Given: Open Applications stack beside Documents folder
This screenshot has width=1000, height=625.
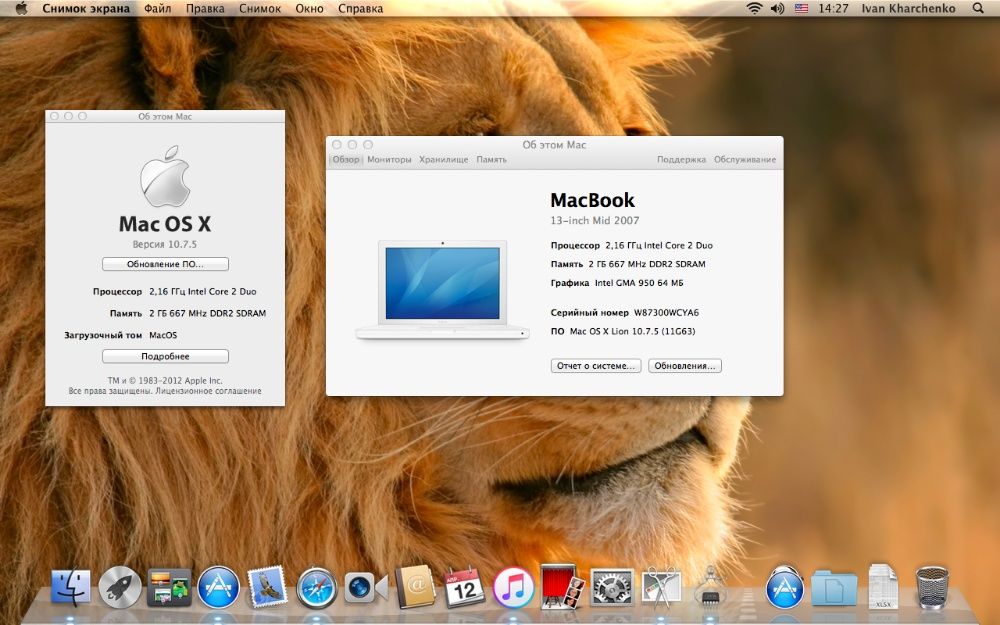Looking at the screenshot, I should click(x=784, y=587).
